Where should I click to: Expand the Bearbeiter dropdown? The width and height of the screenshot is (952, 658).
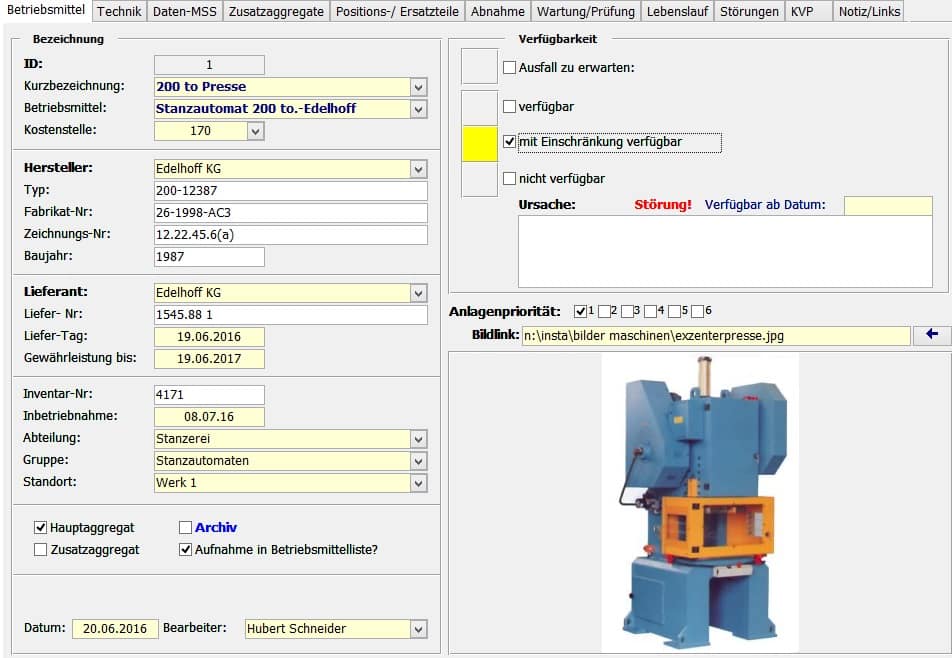point(418,629)
